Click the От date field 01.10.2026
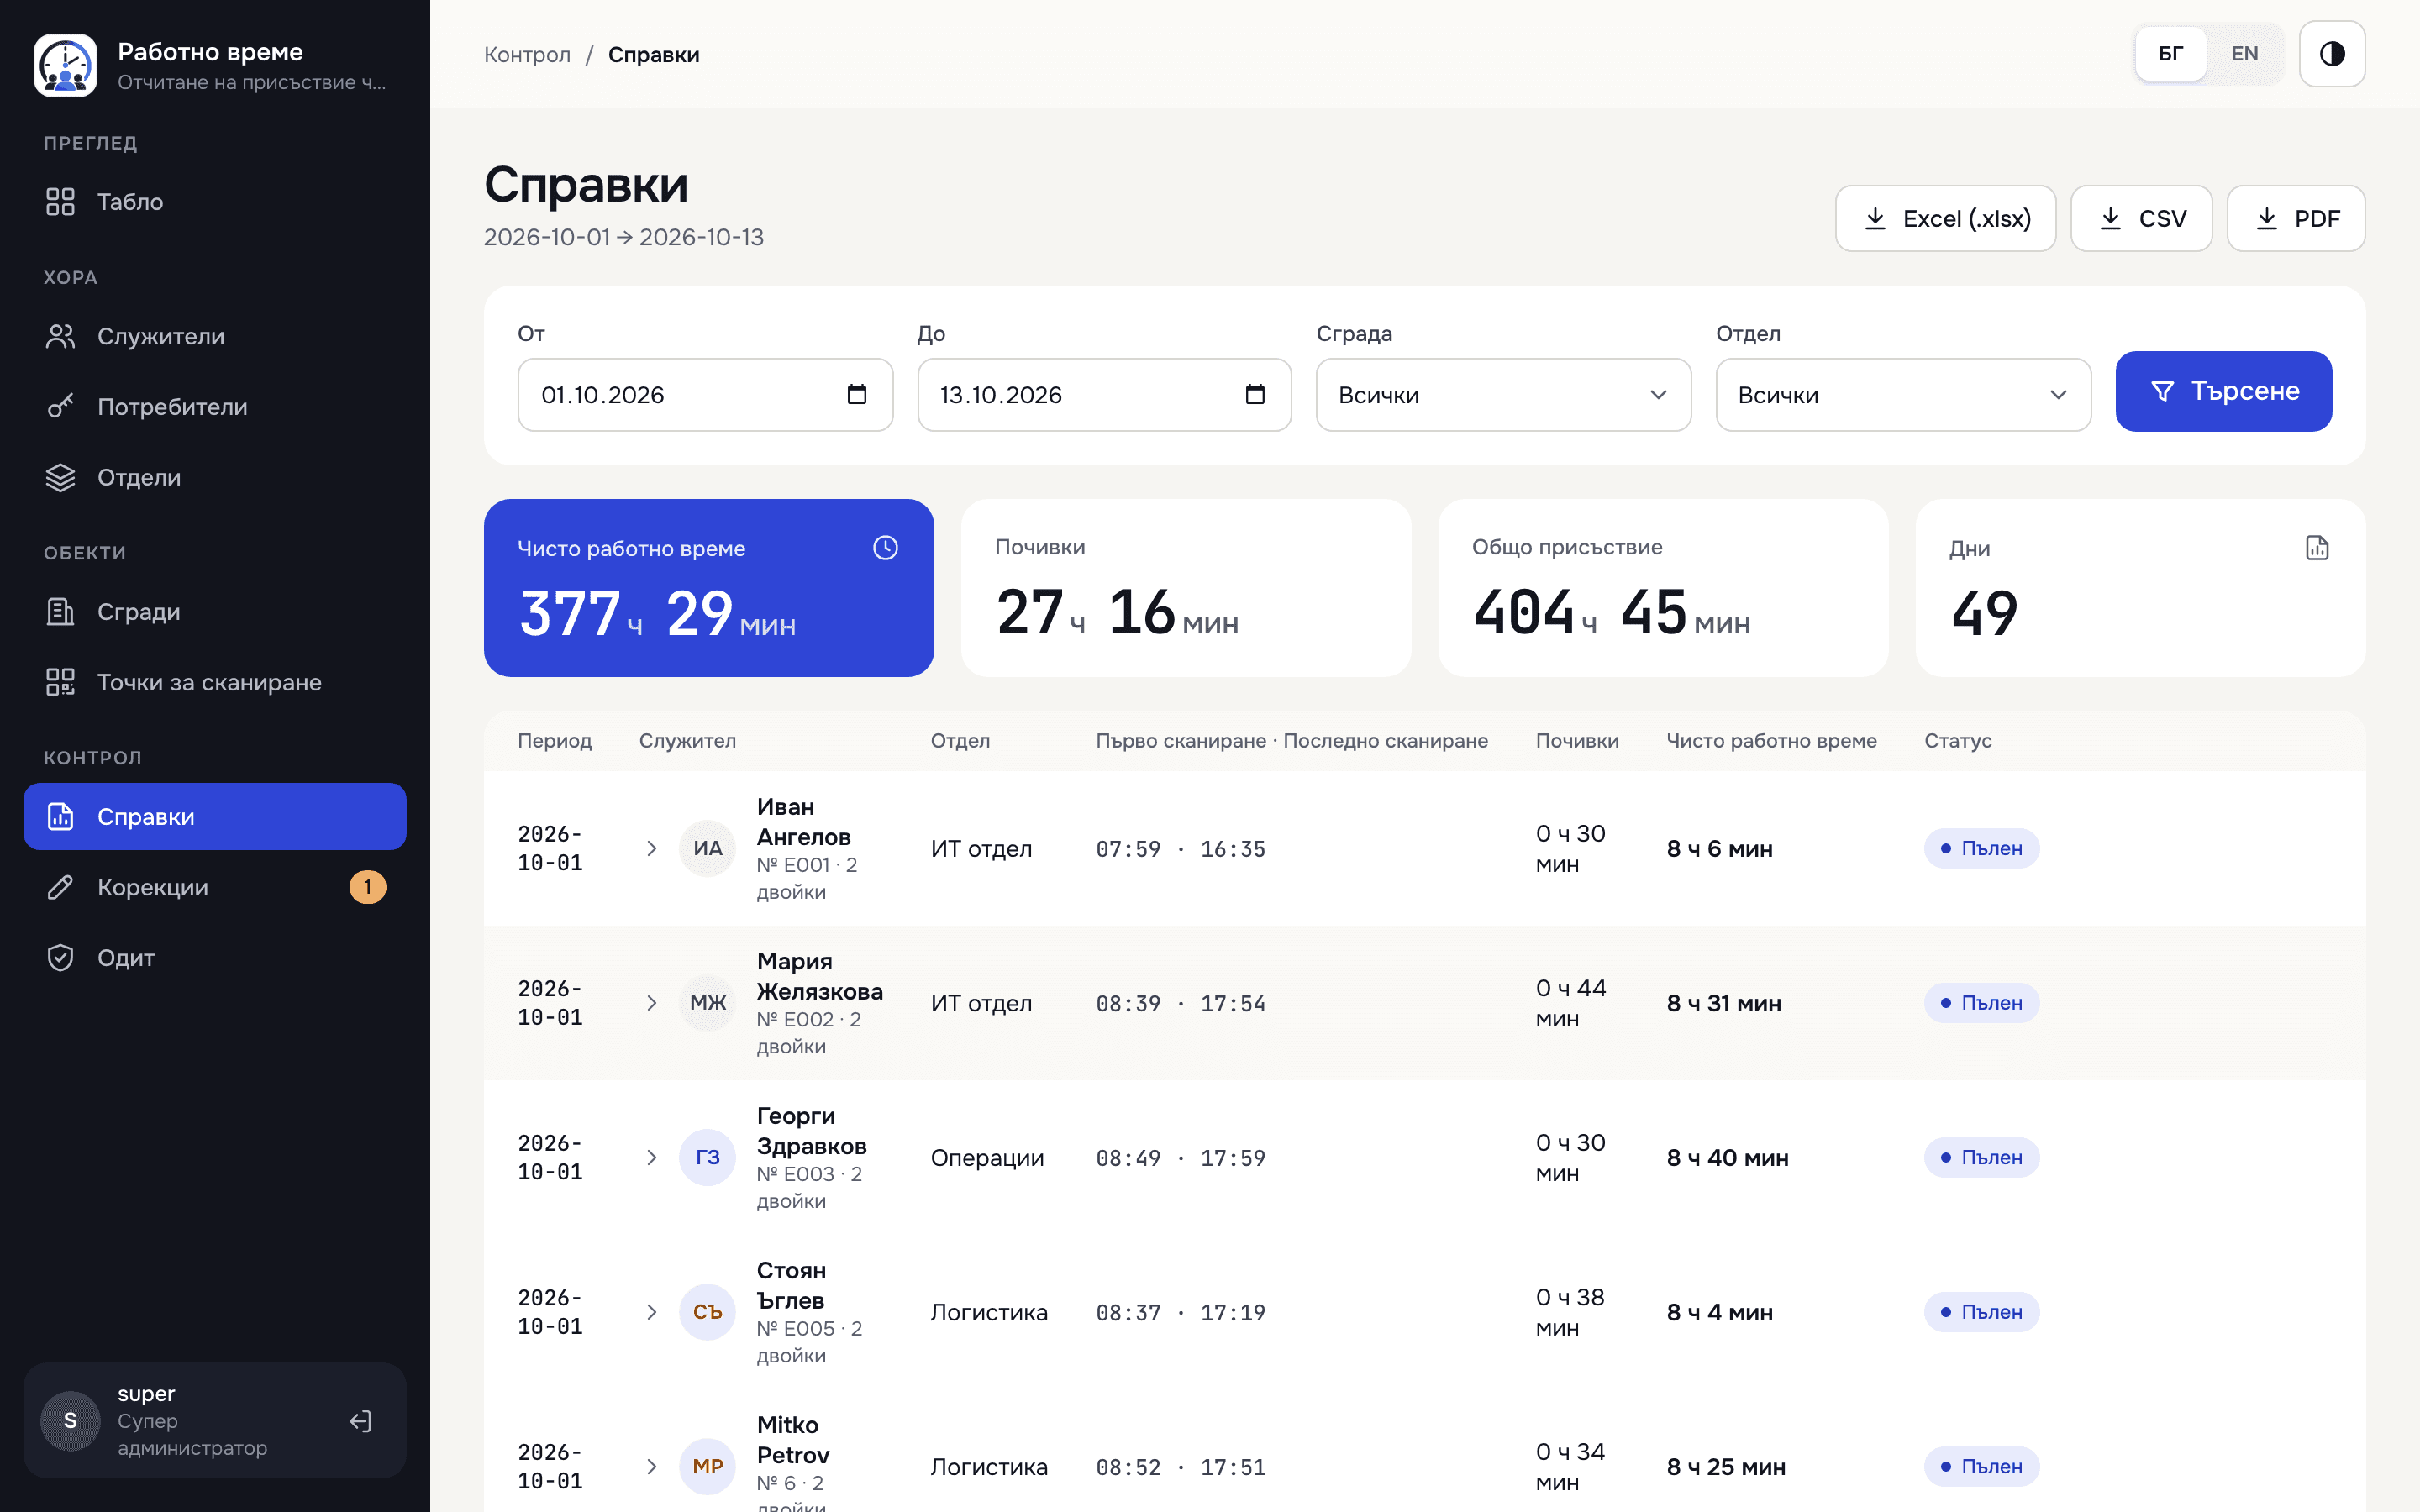This screenshot has height=1512, width=2420. (705, 395)
